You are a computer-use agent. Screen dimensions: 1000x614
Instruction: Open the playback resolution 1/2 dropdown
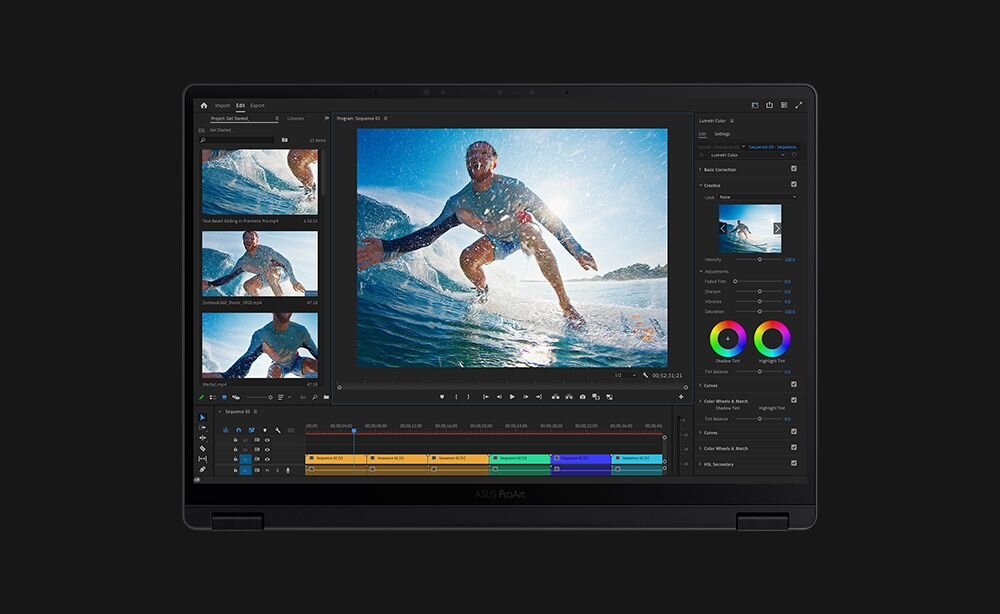pyautogui.click(x=624, y=375)
